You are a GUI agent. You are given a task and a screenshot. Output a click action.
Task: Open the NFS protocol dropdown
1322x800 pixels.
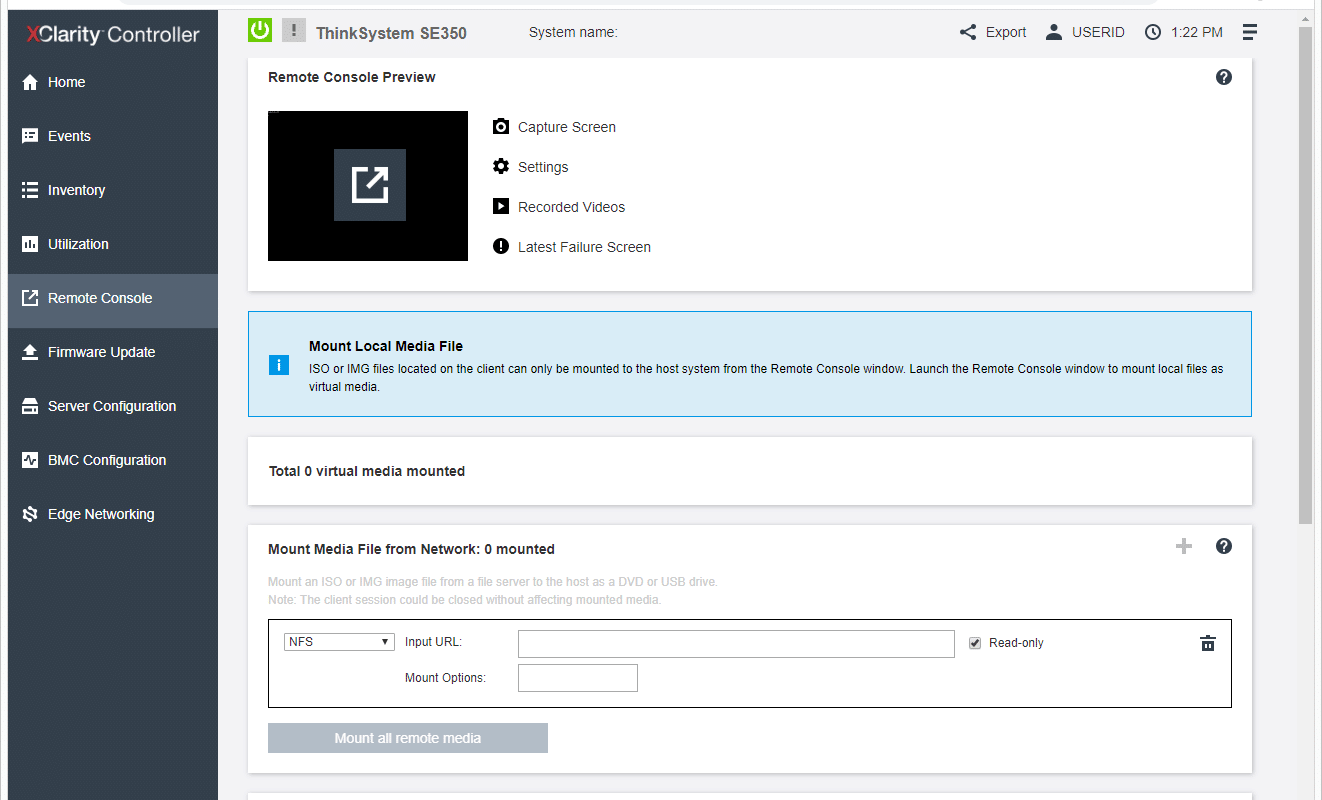(339, 642)
